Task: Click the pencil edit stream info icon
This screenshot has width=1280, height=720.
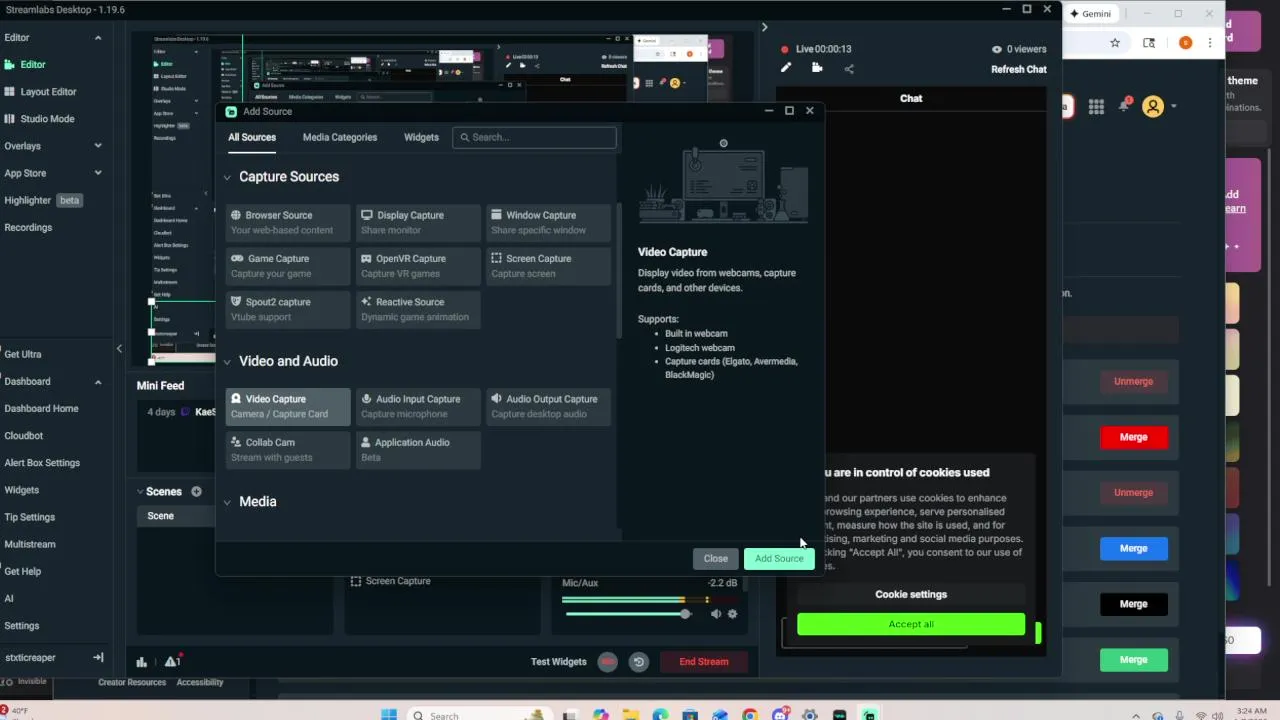Action: (786, 68)
